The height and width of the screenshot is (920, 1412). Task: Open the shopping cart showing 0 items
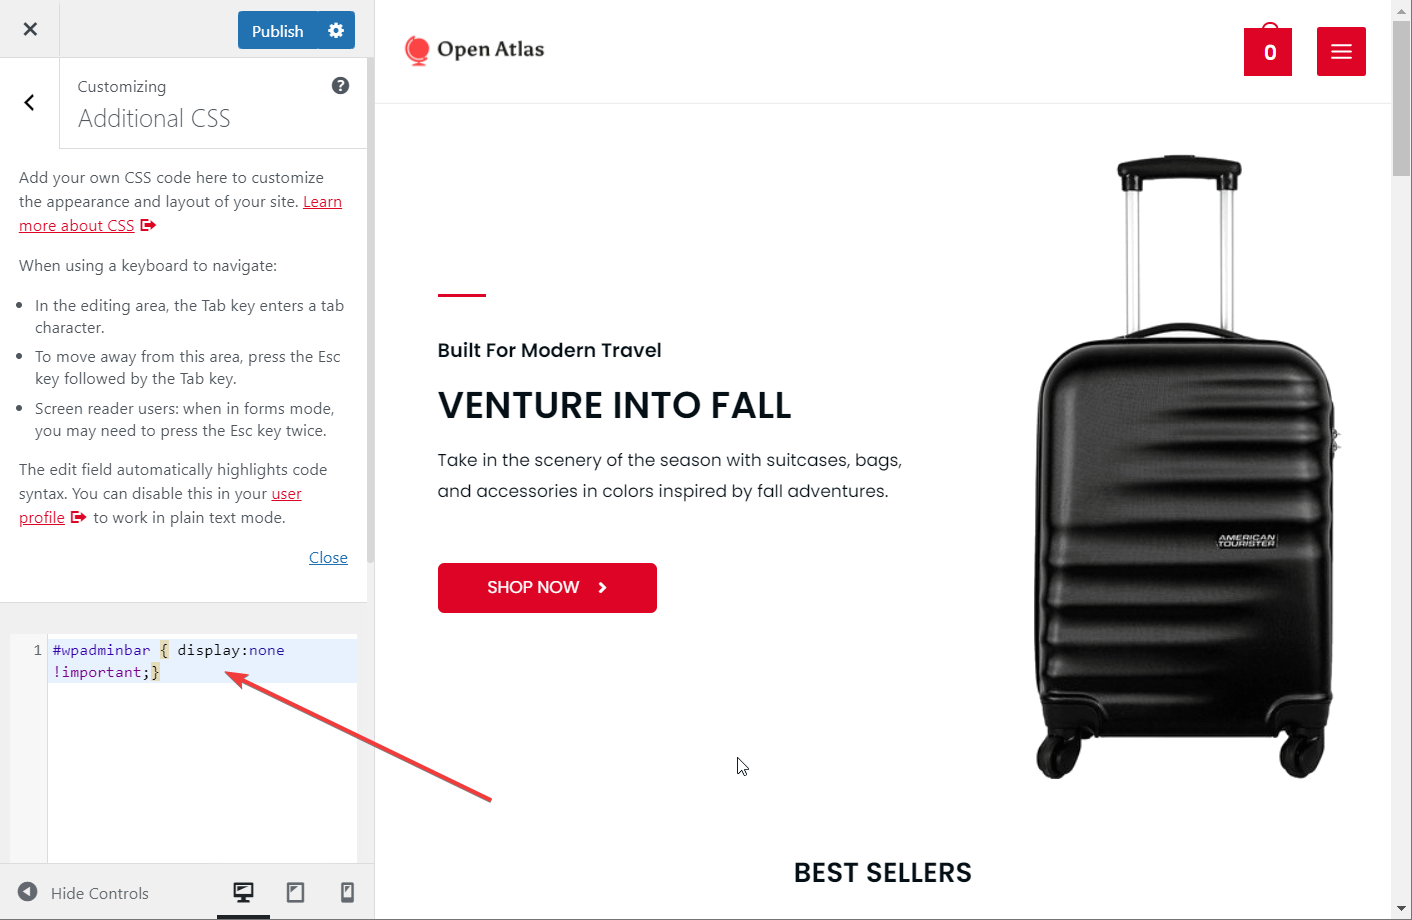(1267, 51)
